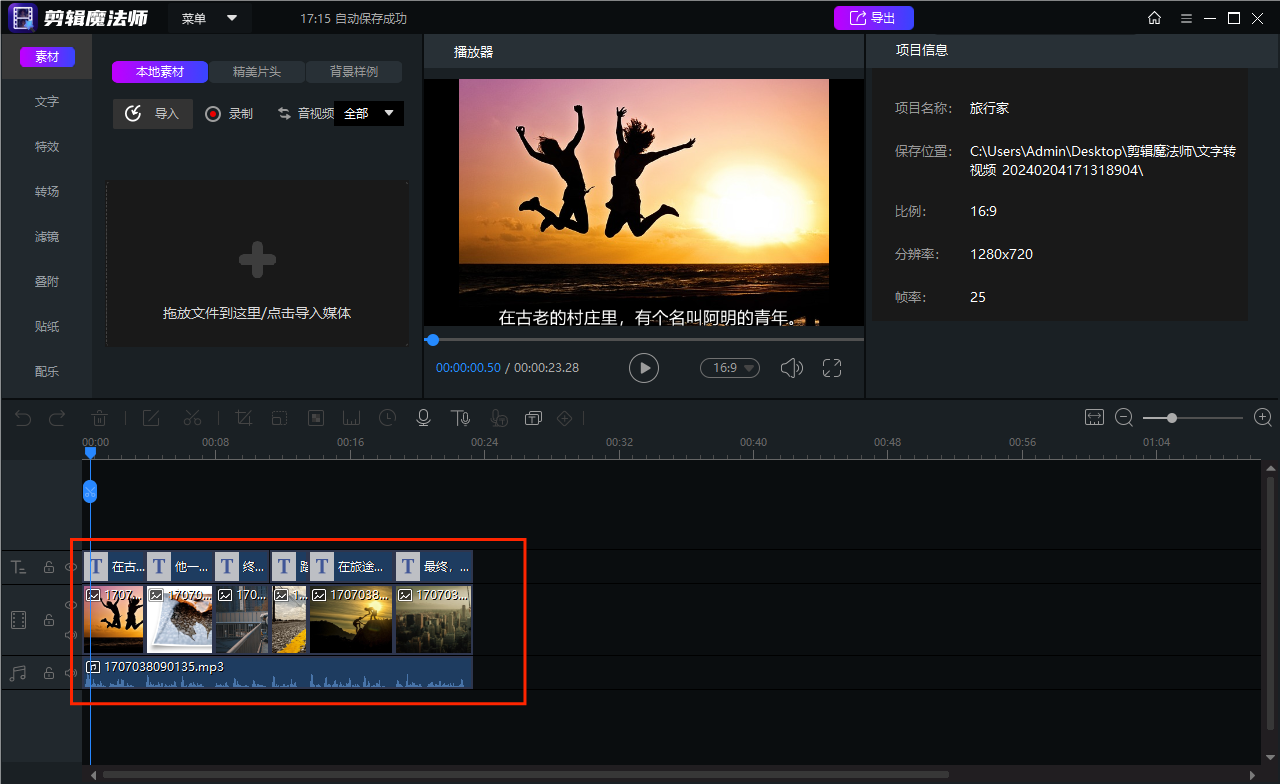Click the home icon in the title bar

pyautogui.click(x=1154, y=18)
